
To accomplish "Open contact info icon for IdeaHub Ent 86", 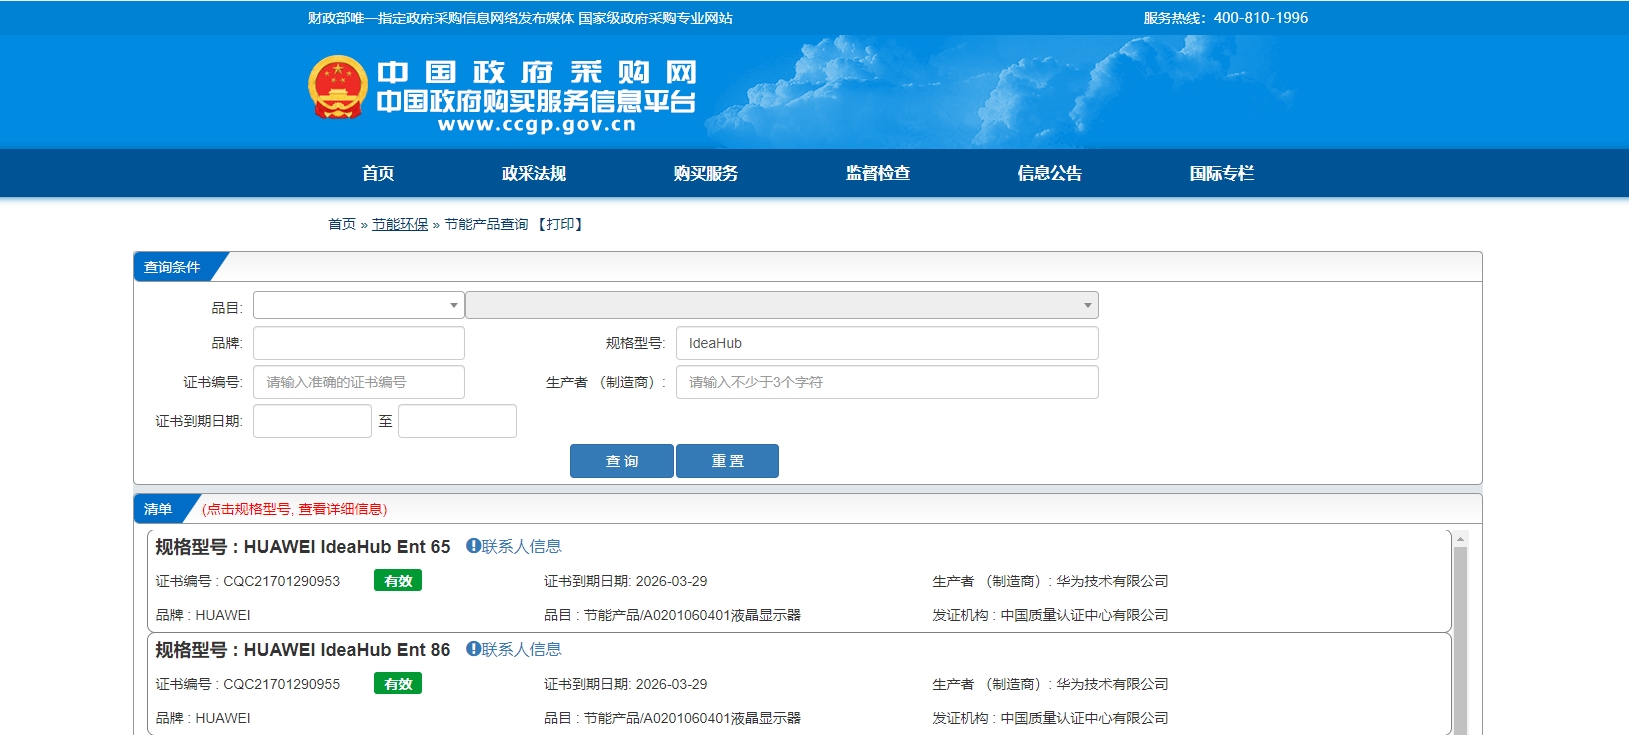I will click(x=473, y=649).
